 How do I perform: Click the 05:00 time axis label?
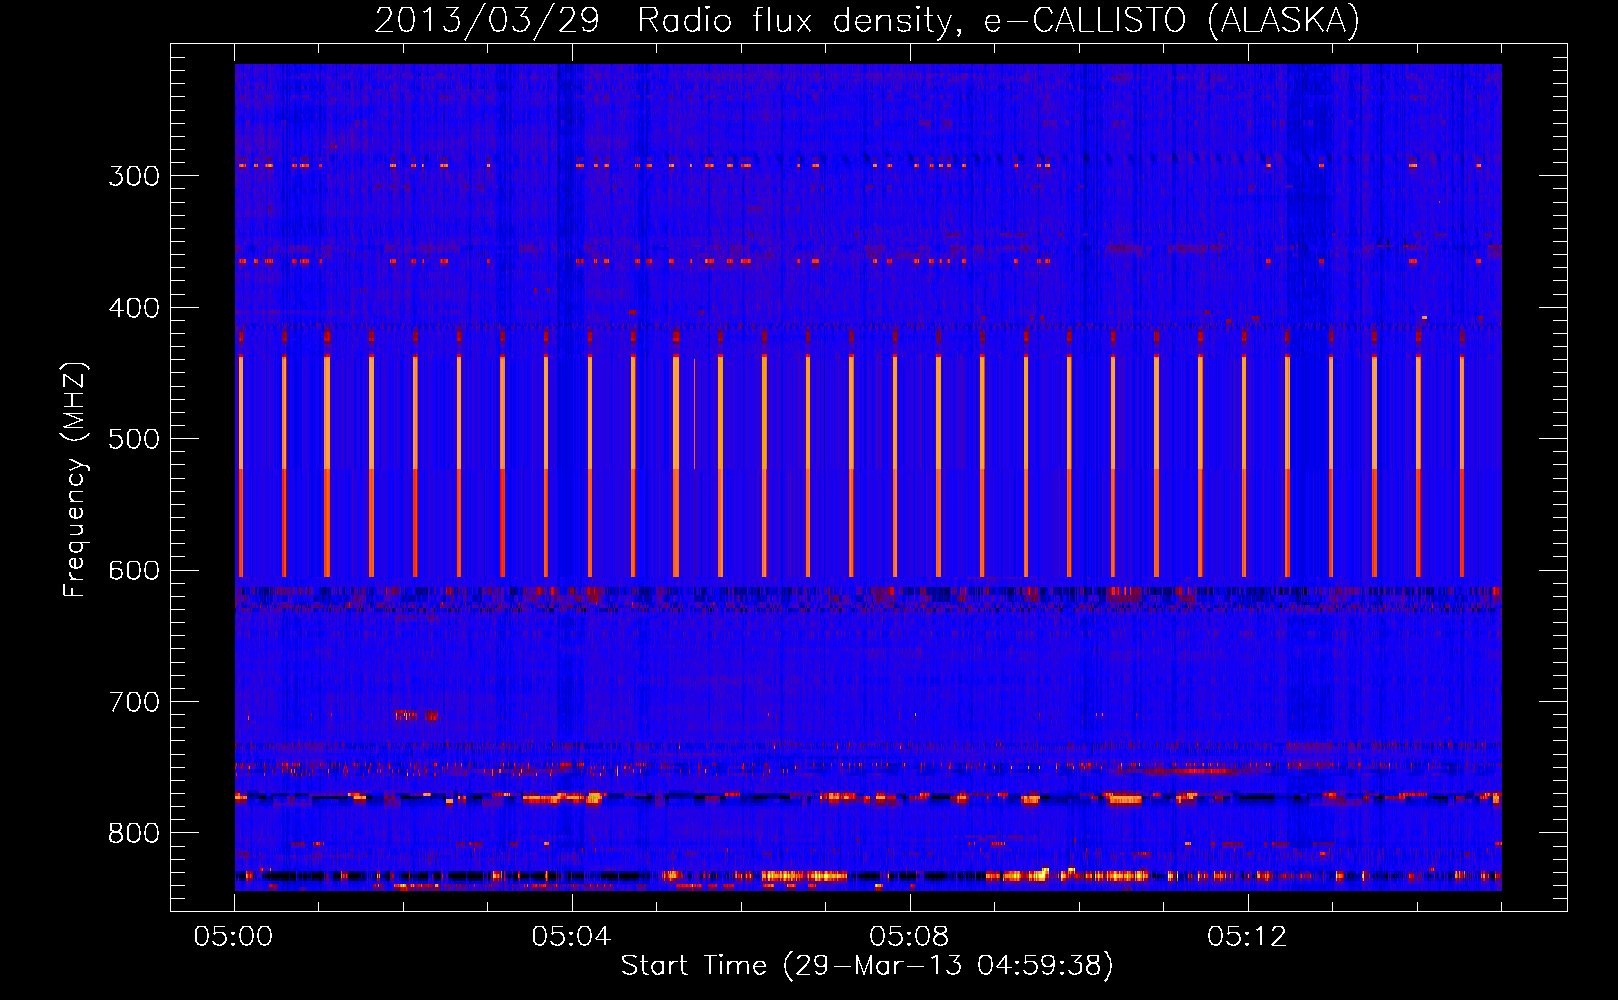(x=233, y=937)
